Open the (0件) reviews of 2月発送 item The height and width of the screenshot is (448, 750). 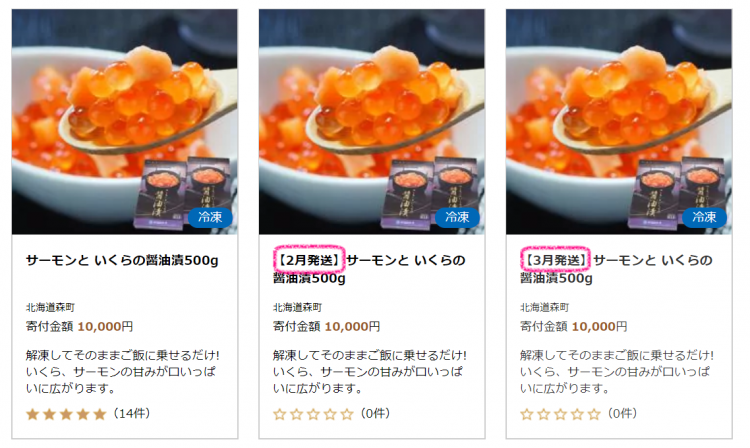coord(375,414)
